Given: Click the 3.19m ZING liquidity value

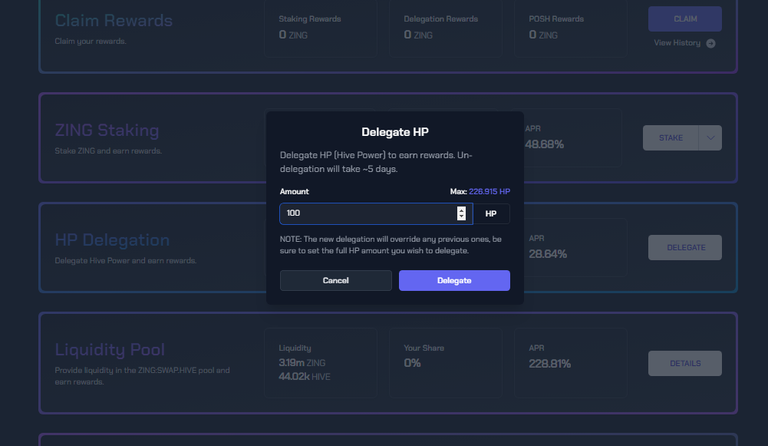Looking at the screenshot, I should tap(302, 363).
